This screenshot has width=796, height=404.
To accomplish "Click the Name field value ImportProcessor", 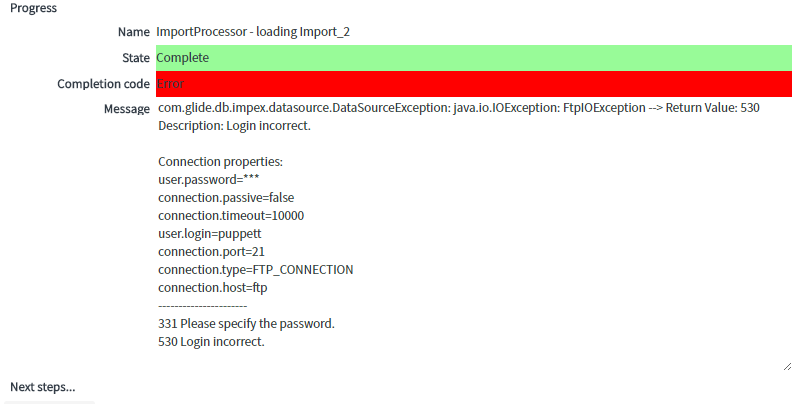I will click(253, 31).
